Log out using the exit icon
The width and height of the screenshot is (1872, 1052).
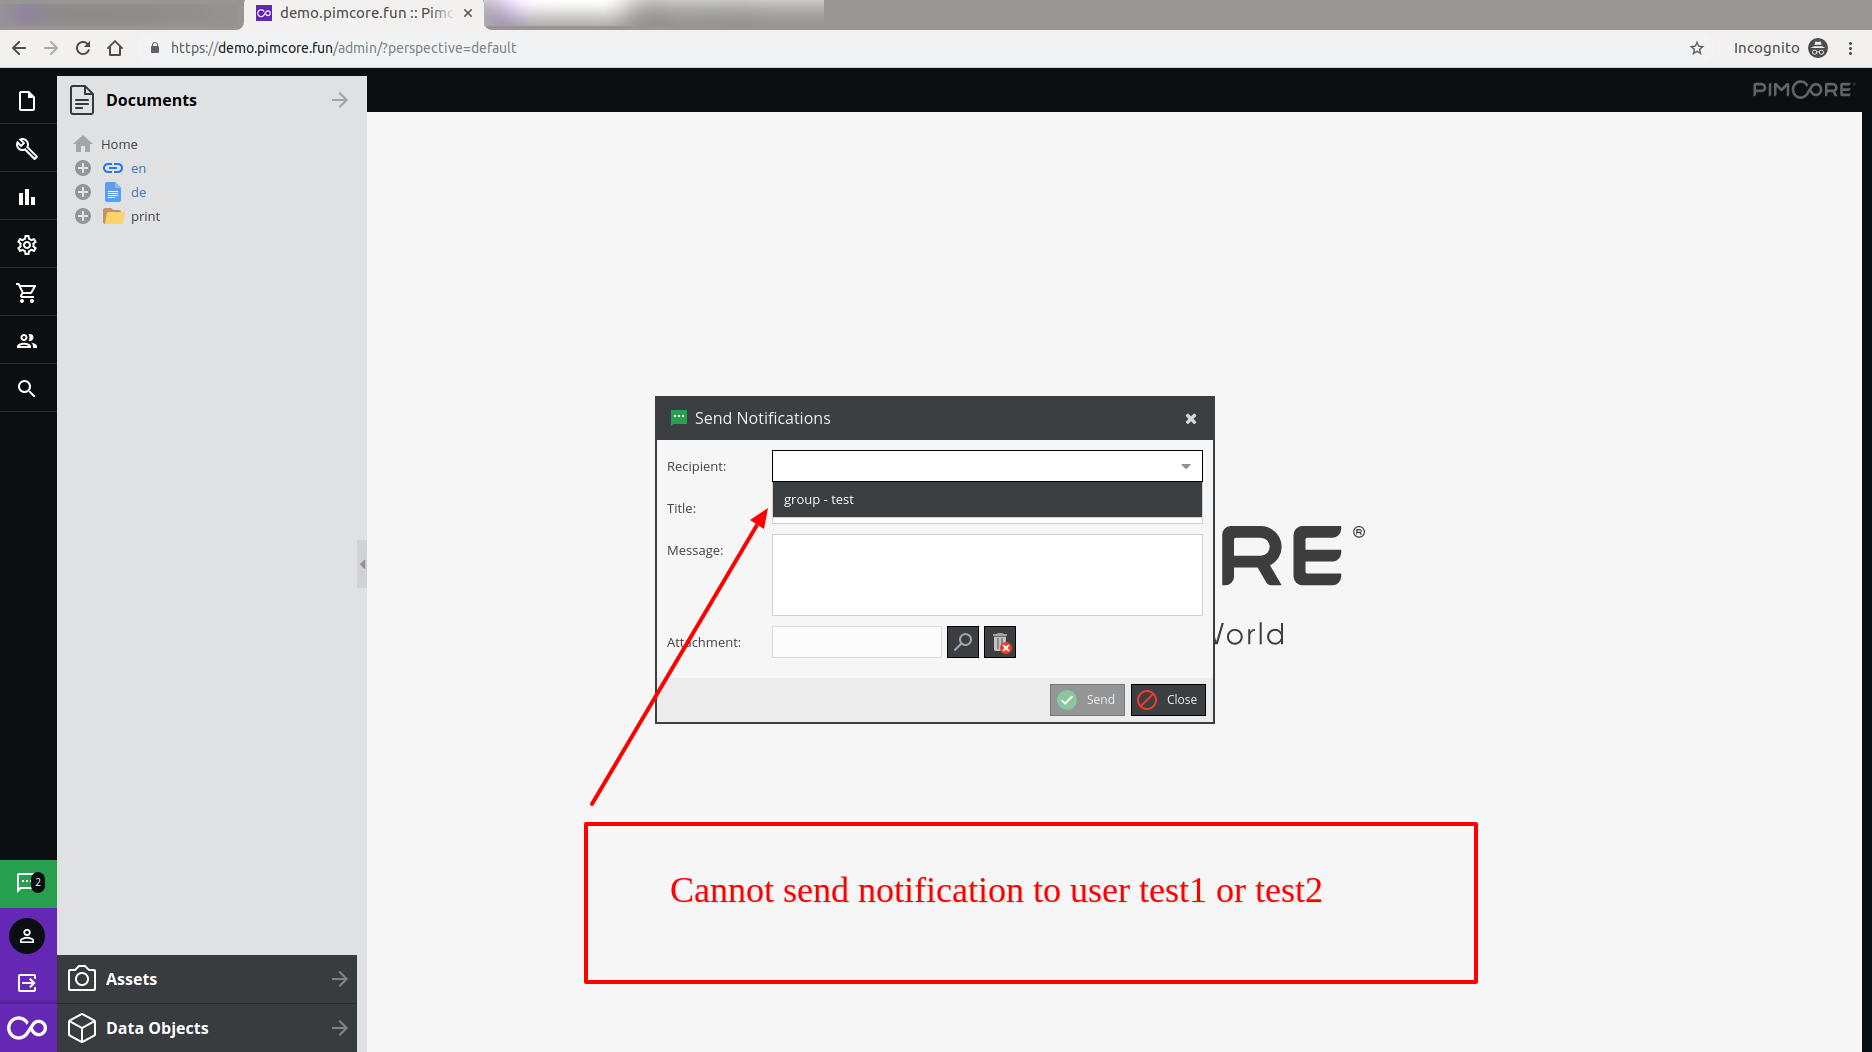pos(27,981)
